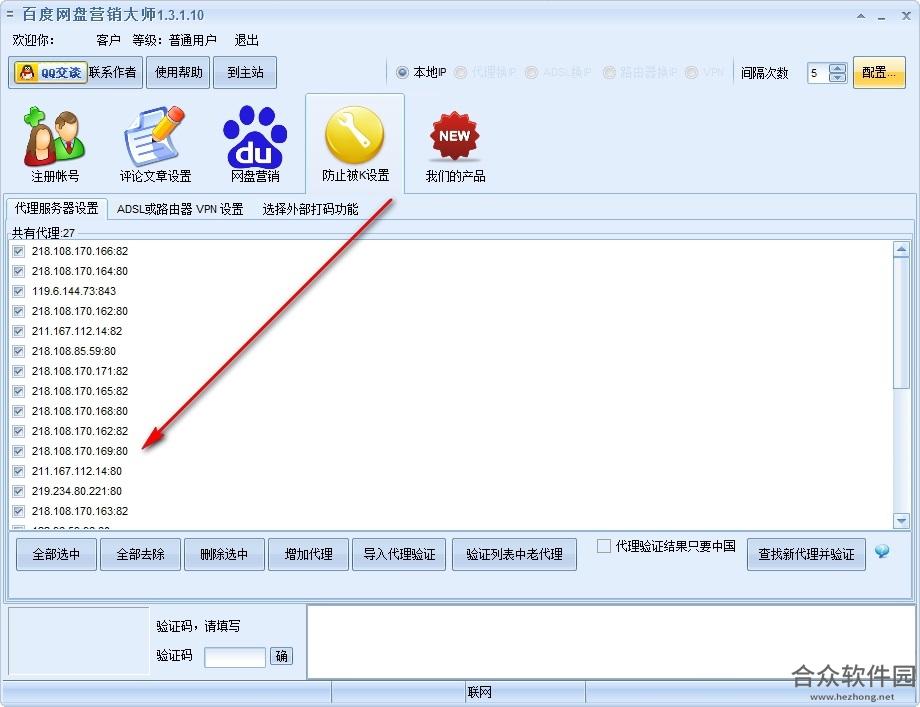Click 全部去除 to deselect all
The width and height of the screenshot is (920, 707).
[x=140, y=554]
